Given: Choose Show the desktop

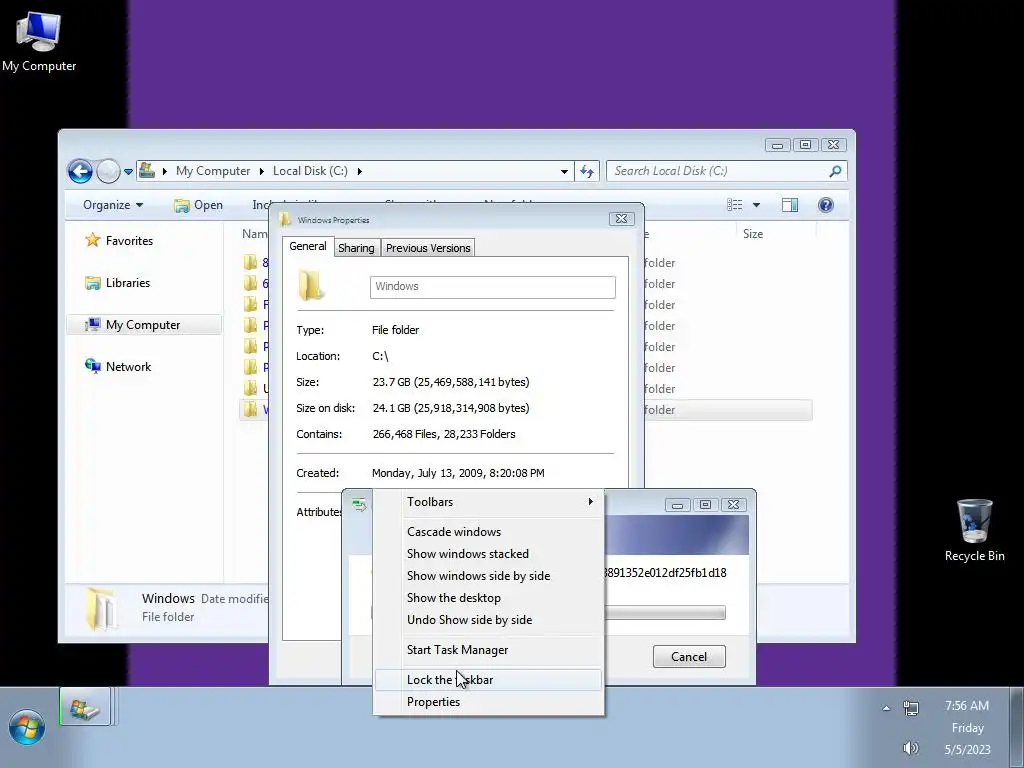Looking at the screenshot, I should [x=488, y=598].
